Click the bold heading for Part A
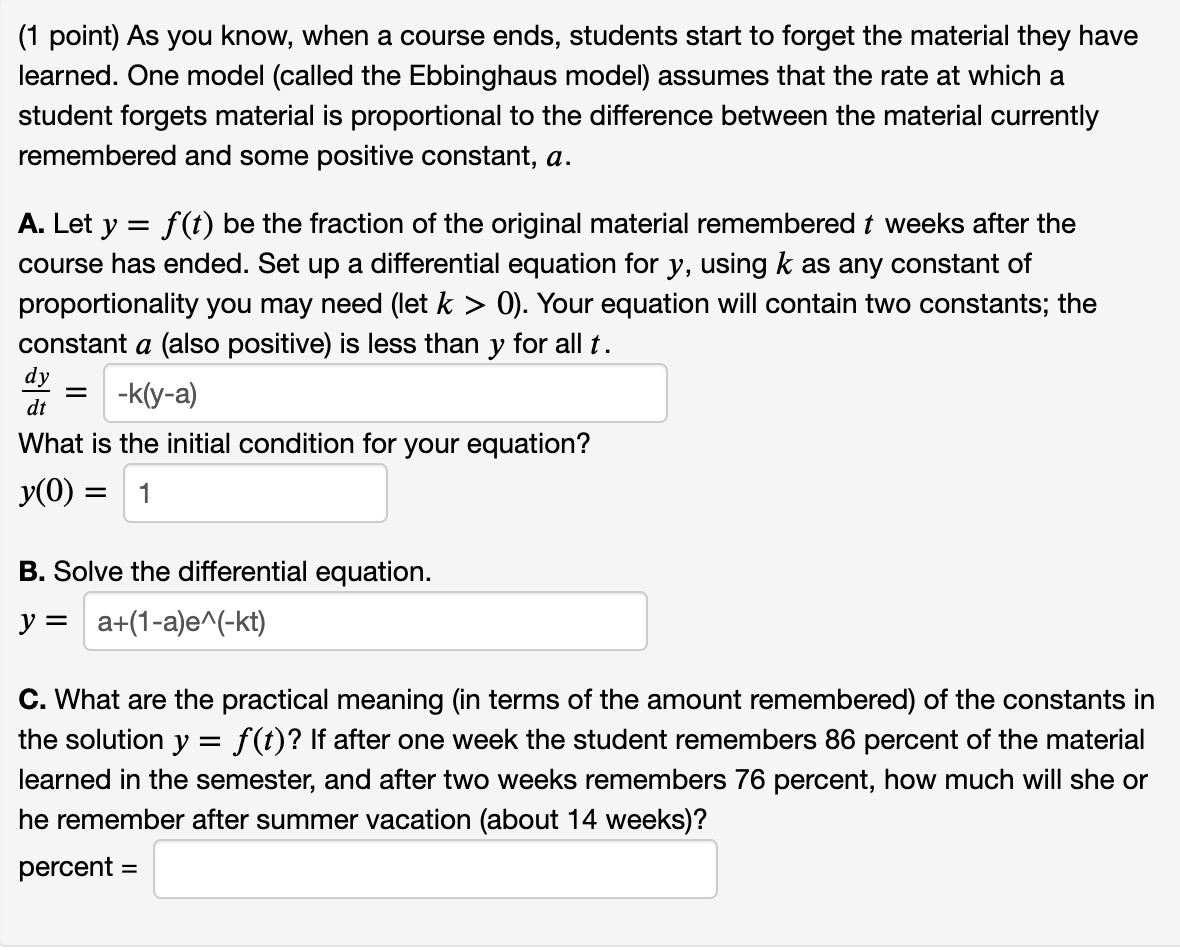This screenshot has width=1180, height=950. pos(32,224)
